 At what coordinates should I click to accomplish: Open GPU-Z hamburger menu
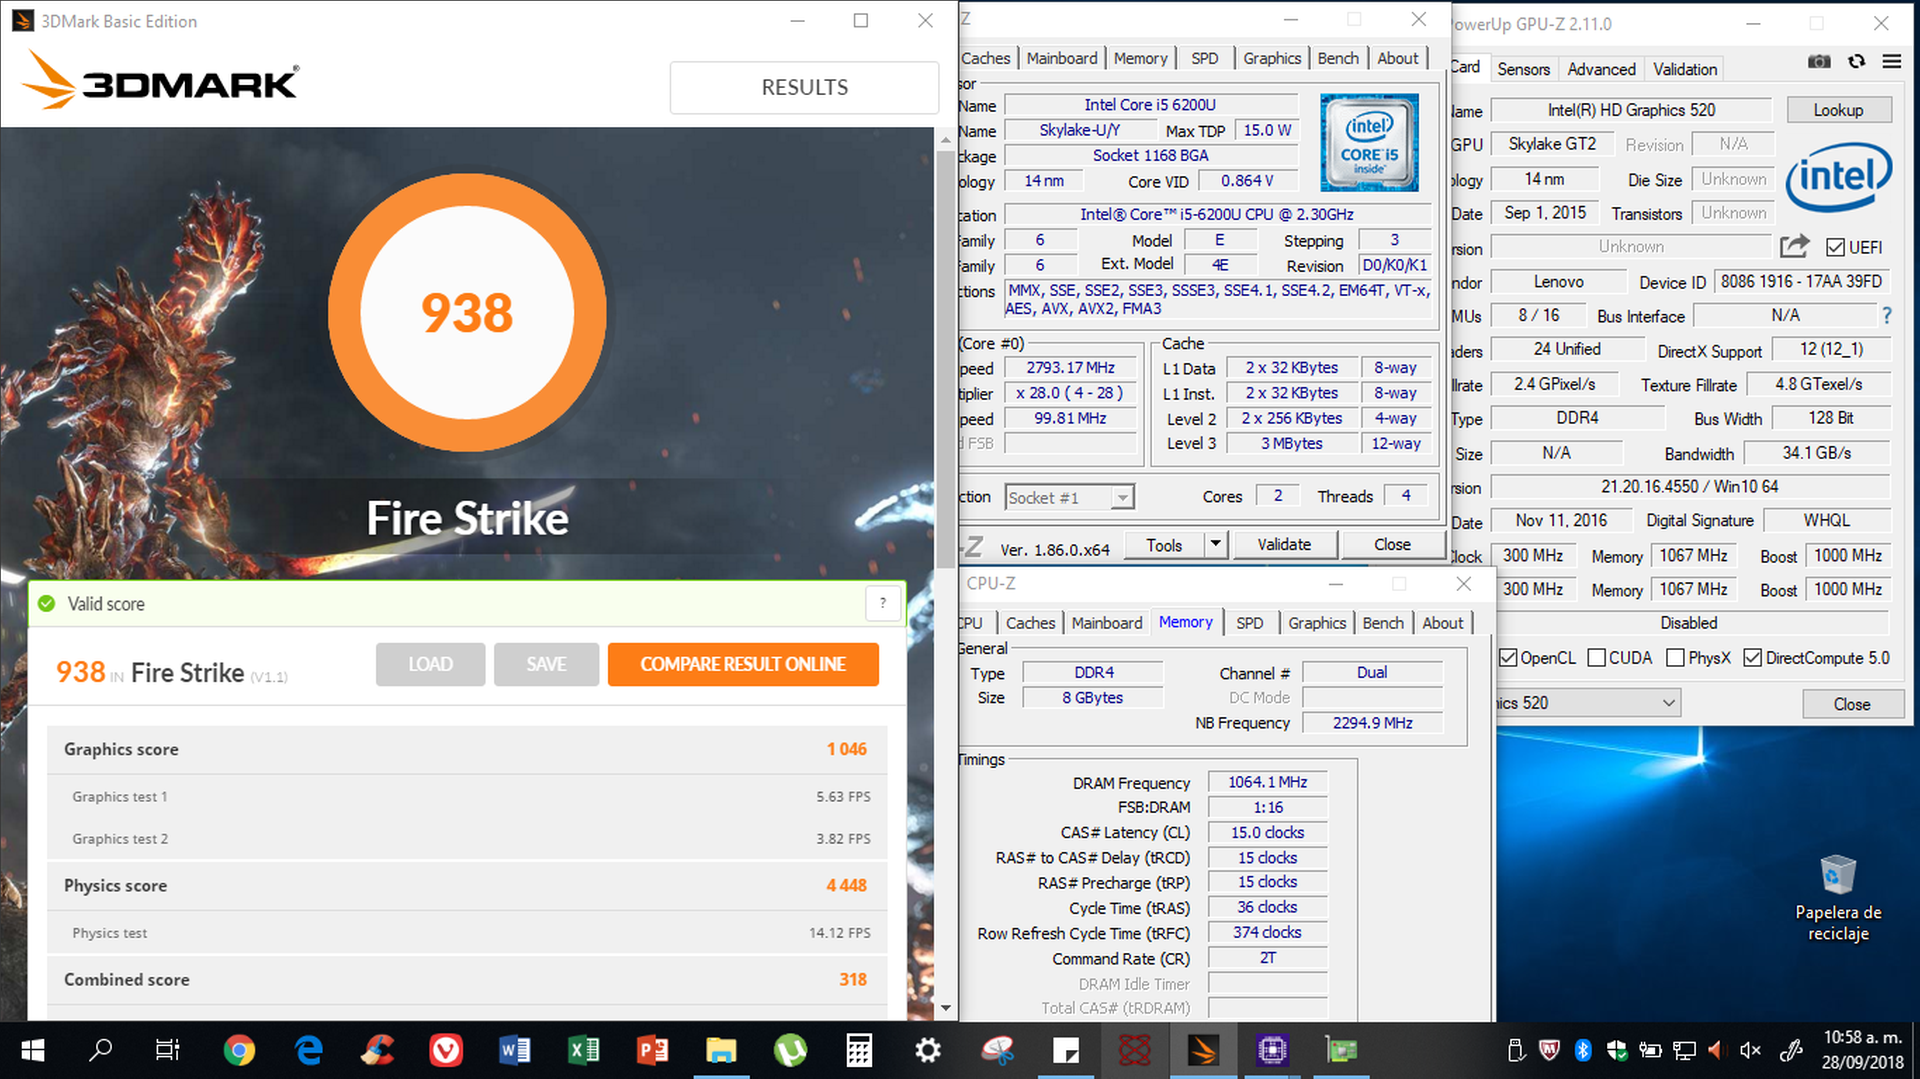coord(1892,62)
